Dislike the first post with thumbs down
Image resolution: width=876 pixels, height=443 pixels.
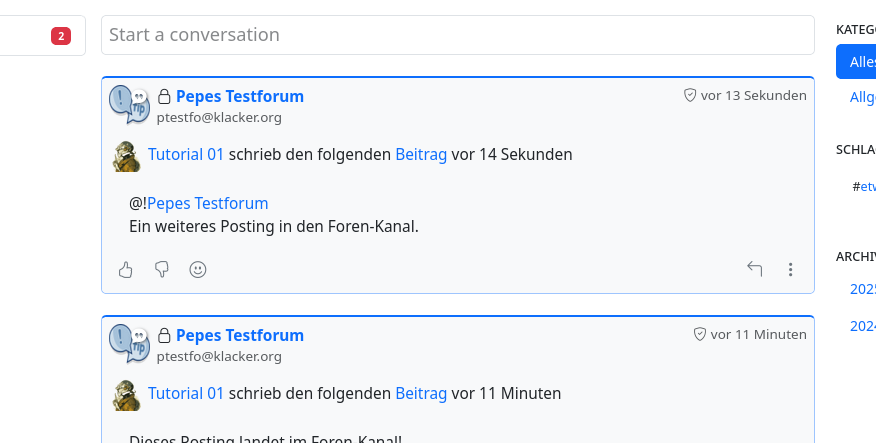(x=162, y=269)
